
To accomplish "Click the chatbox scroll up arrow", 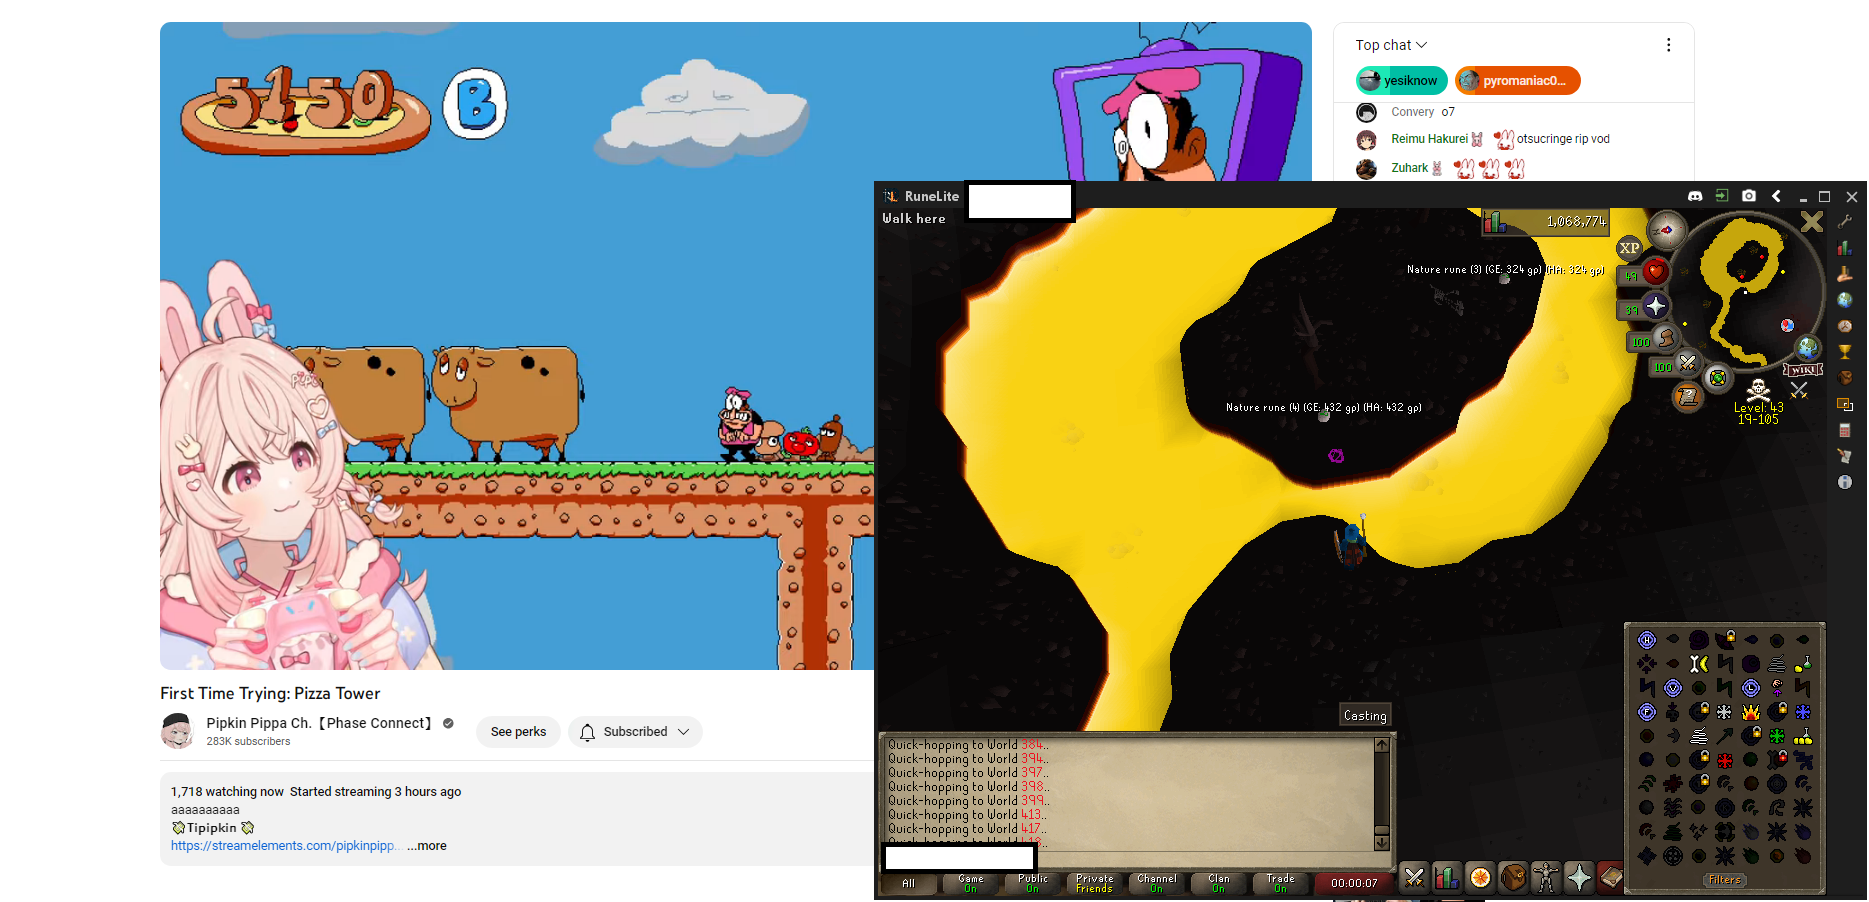I will coord(1381,745).
